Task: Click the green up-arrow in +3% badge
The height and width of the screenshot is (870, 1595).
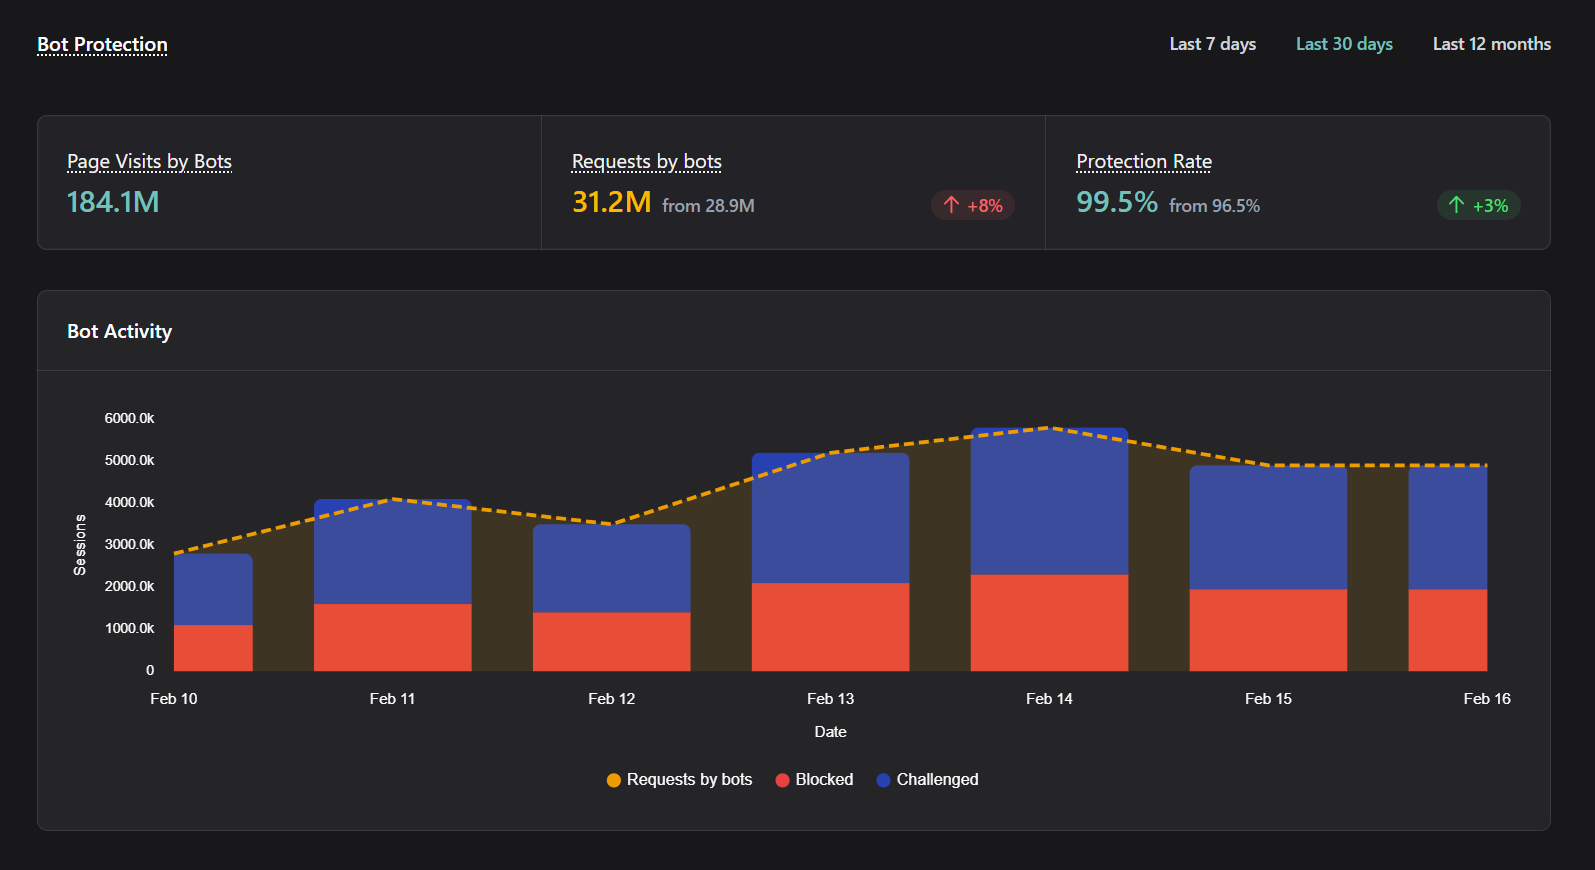Action: [1456, 205]
